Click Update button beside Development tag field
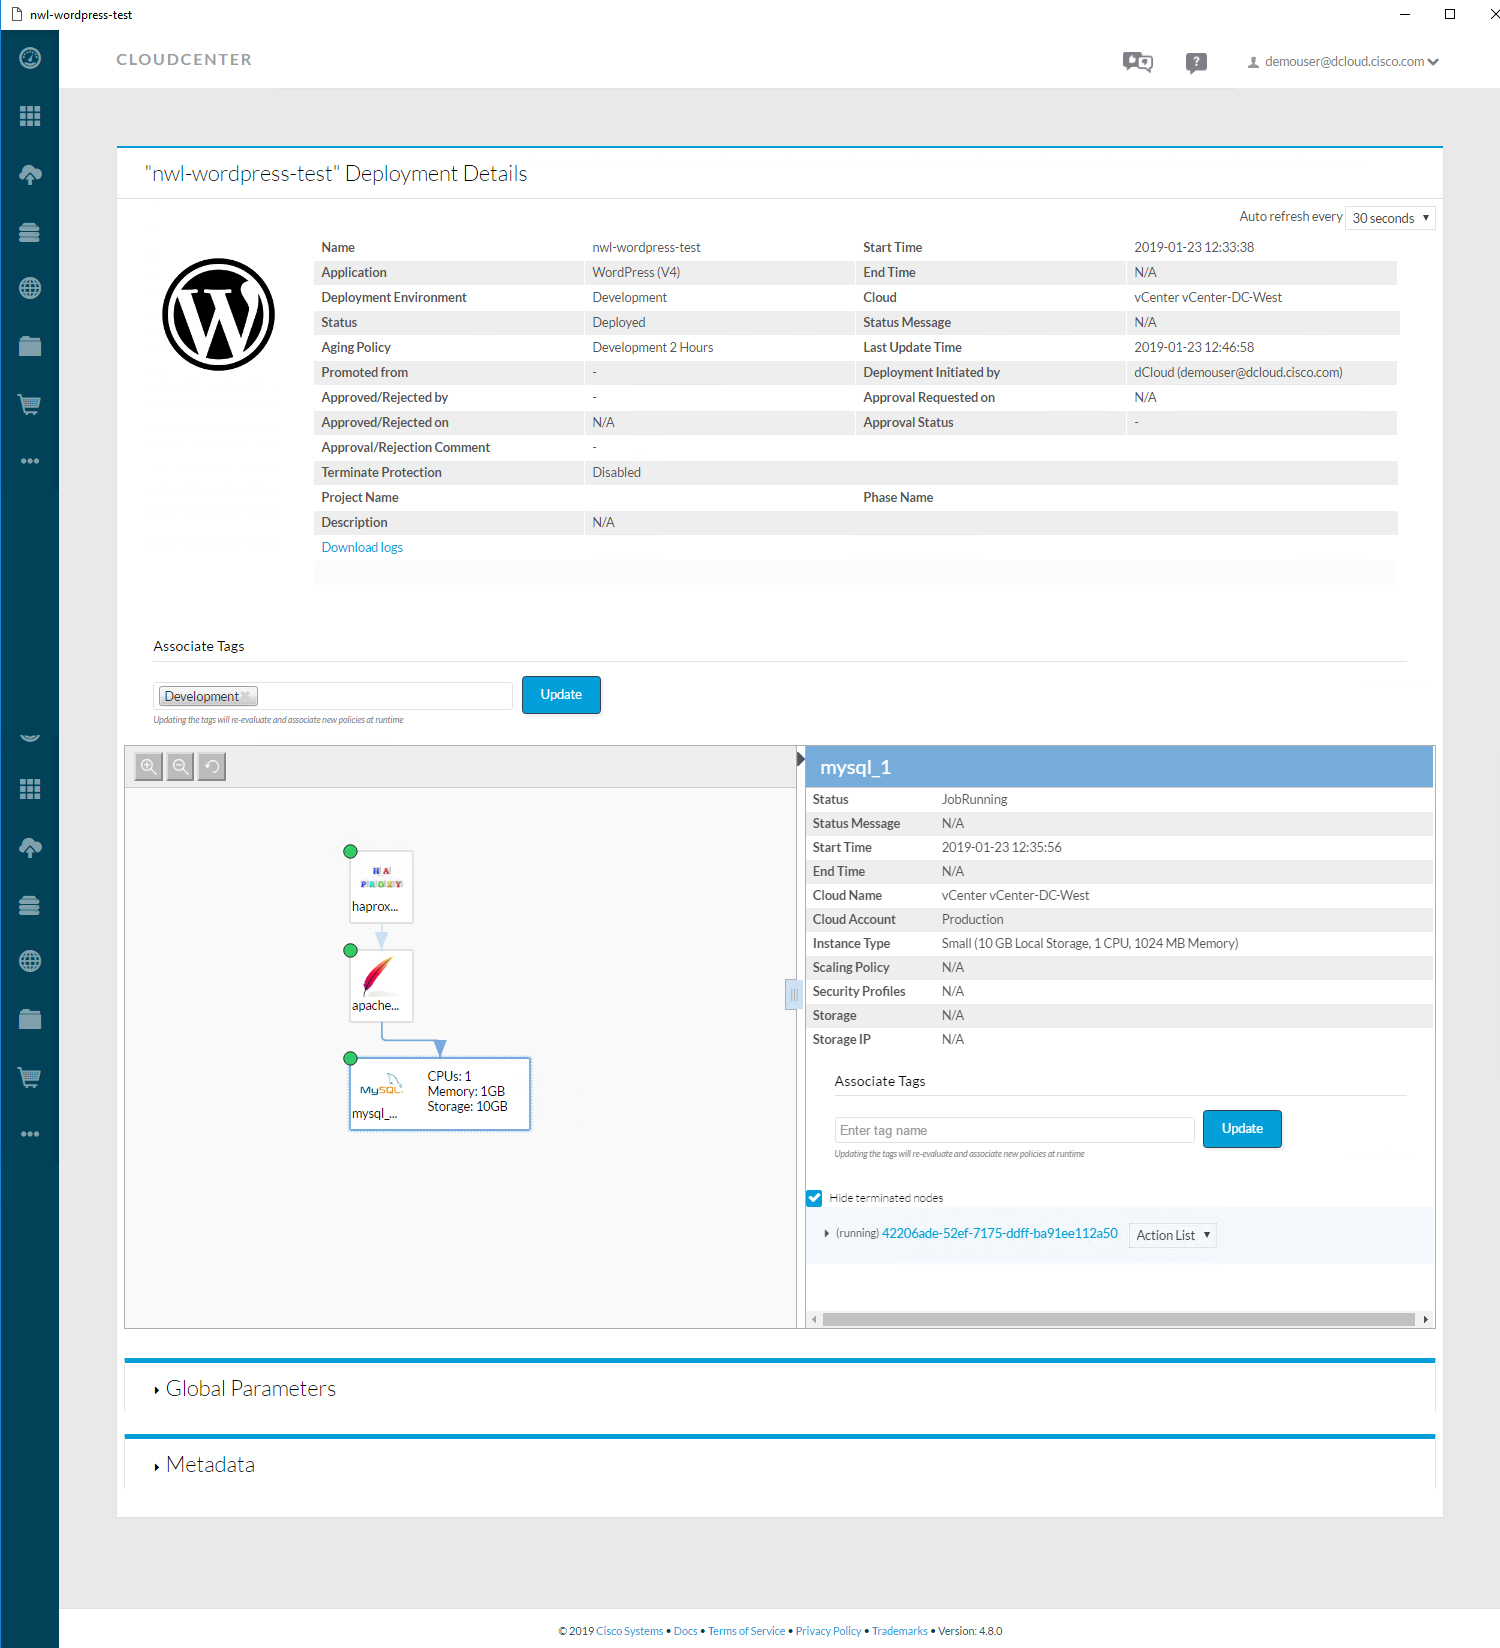1500x1648 pixels. tap(561, 695)
